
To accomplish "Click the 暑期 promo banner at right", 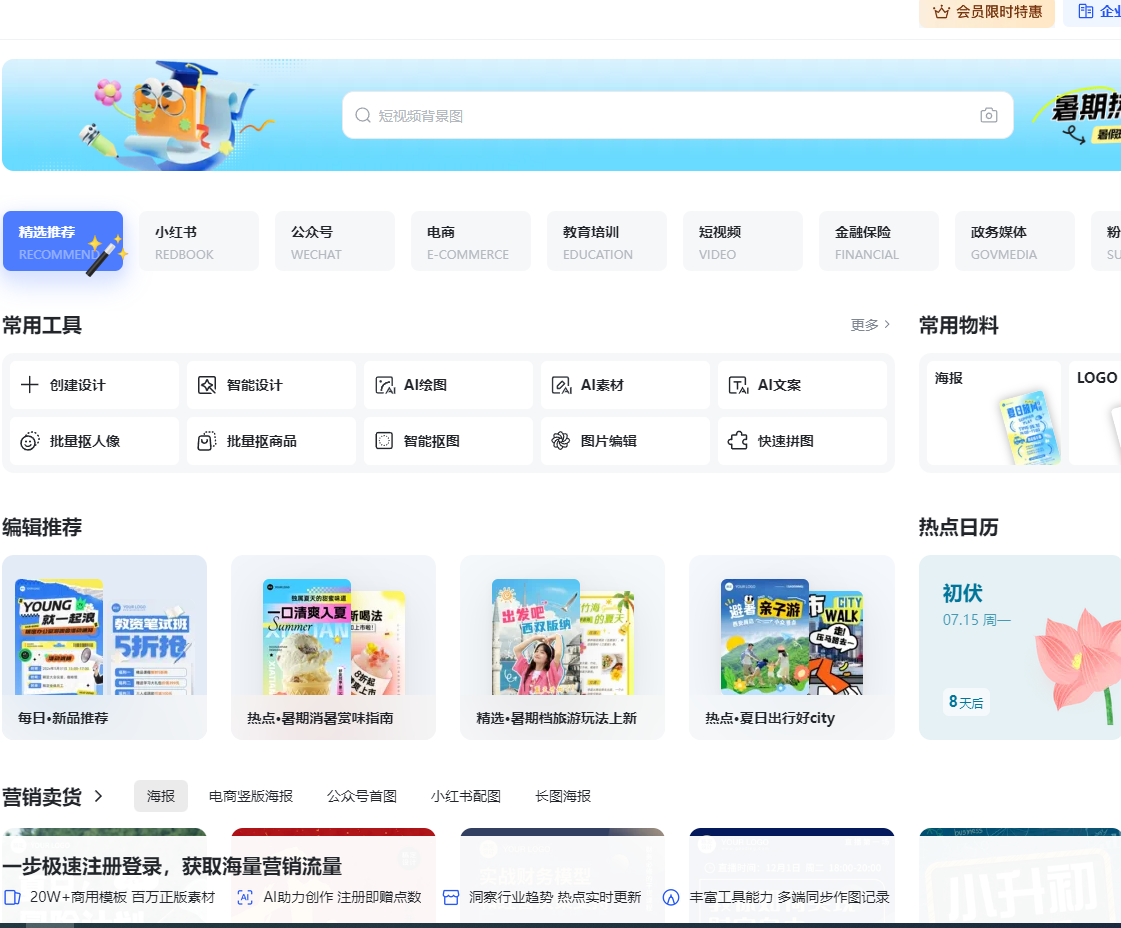I will tap(1077, 117).
